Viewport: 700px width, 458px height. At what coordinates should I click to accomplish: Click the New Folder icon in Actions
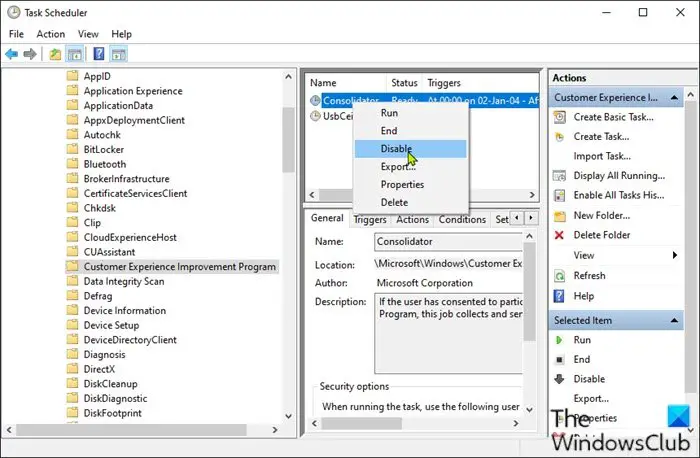click(559, 216)
